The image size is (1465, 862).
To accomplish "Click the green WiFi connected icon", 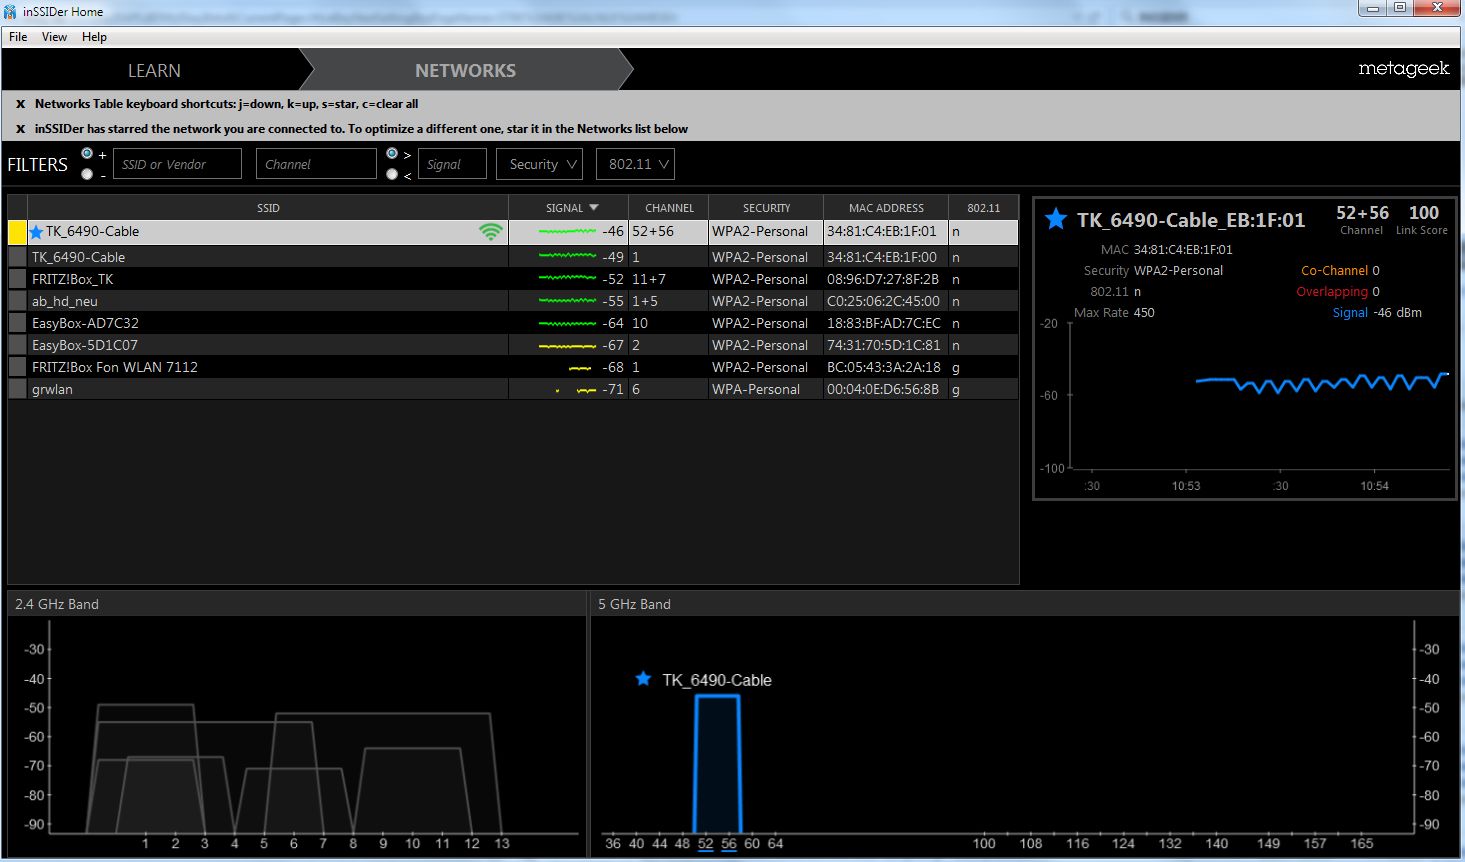I will pyautogui.click(x=490, y=232).
